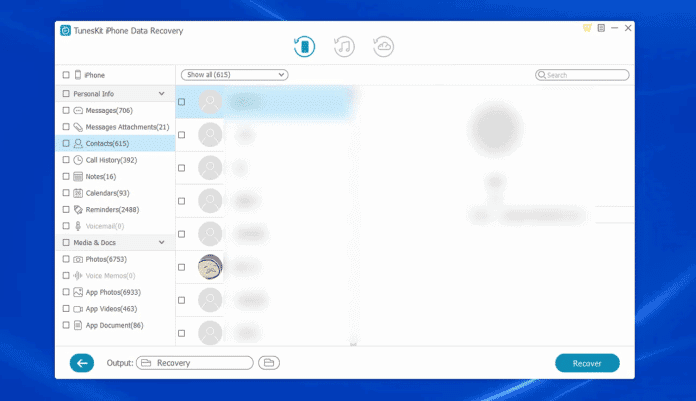Select Recover from iTunes backup icon

(344, 46)
